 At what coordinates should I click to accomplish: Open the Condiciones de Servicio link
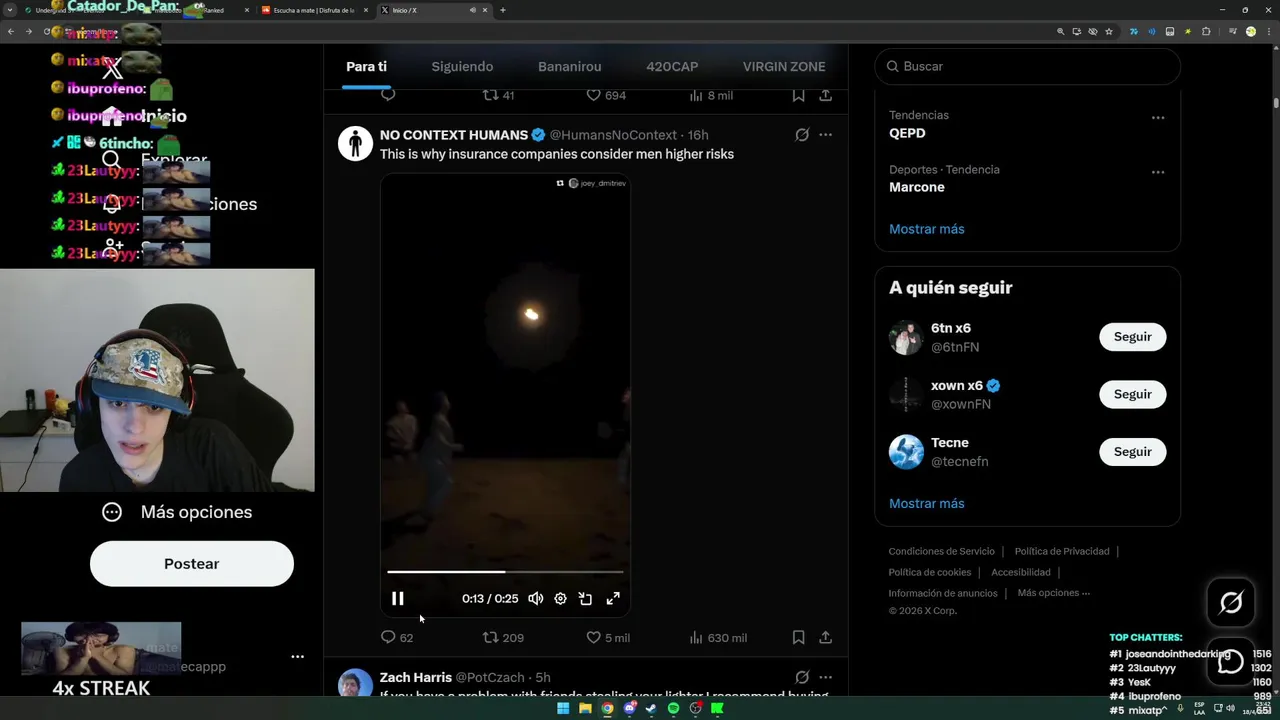pos(942,551)
